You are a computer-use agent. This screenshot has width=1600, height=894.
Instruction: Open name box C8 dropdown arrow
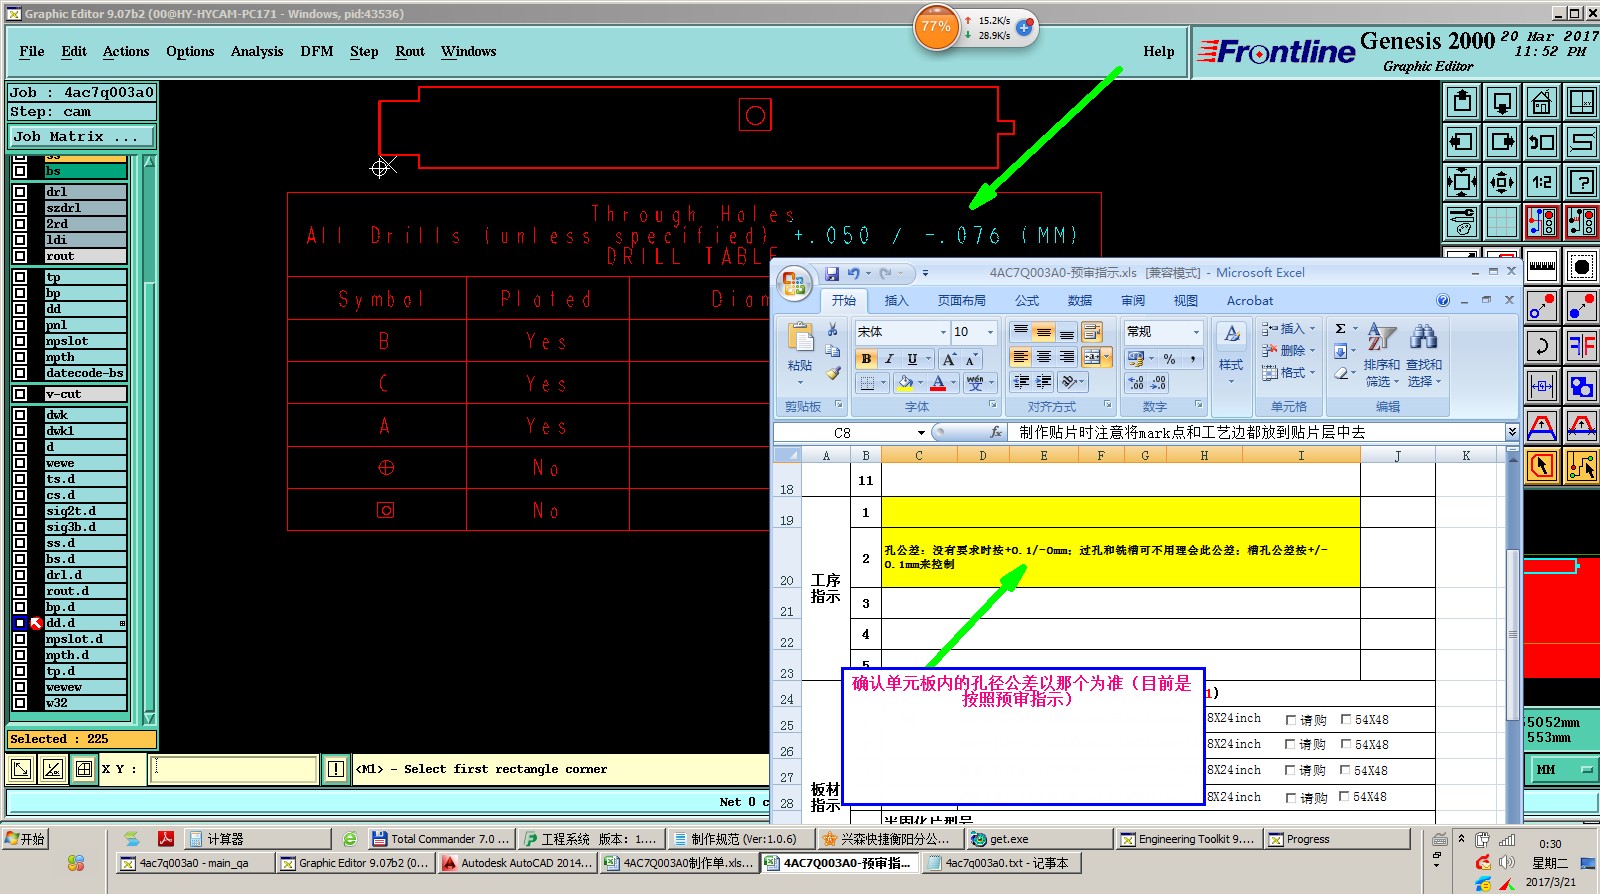[921, 433]
